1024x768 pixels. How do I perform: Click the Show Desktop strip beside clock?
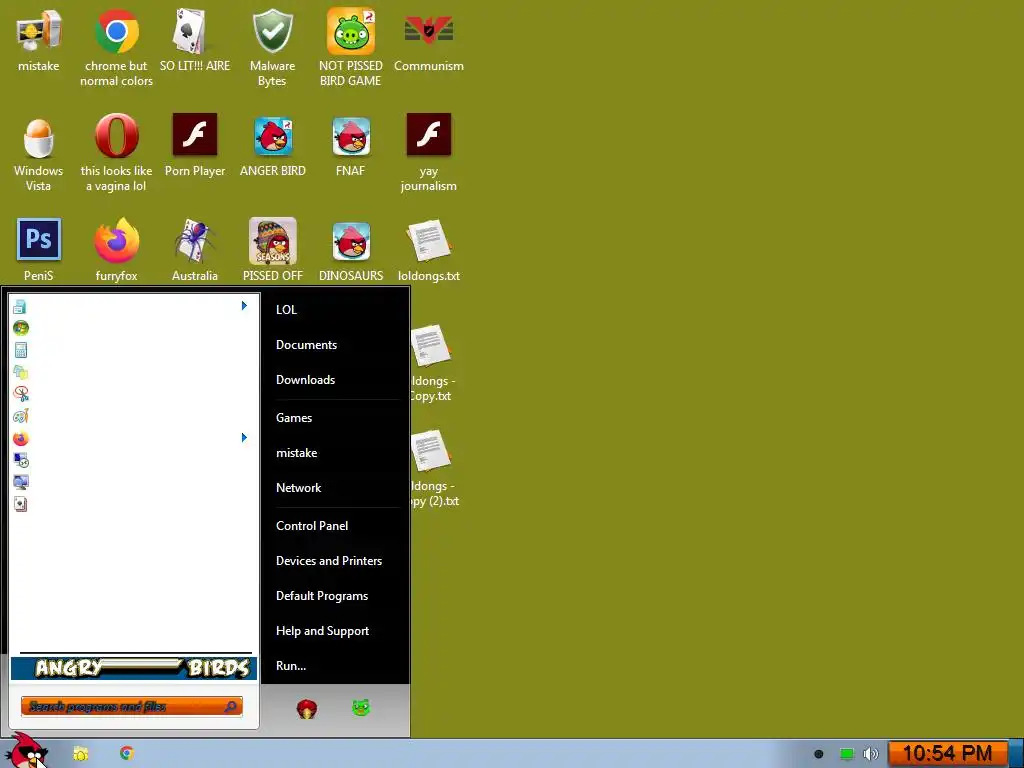coord(1016,754)
